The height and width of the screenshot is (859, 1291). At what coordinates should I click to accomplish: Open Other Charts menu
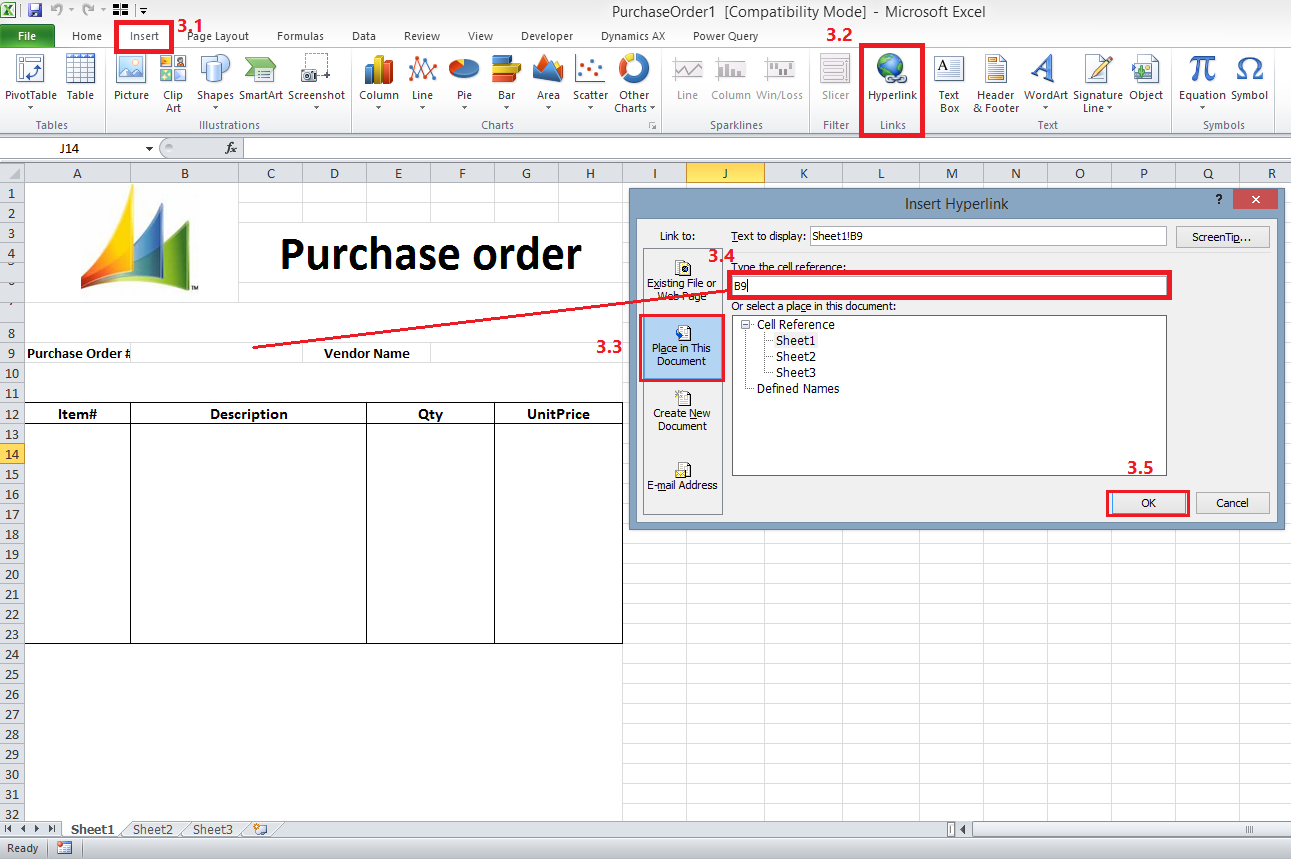[634, 82]
